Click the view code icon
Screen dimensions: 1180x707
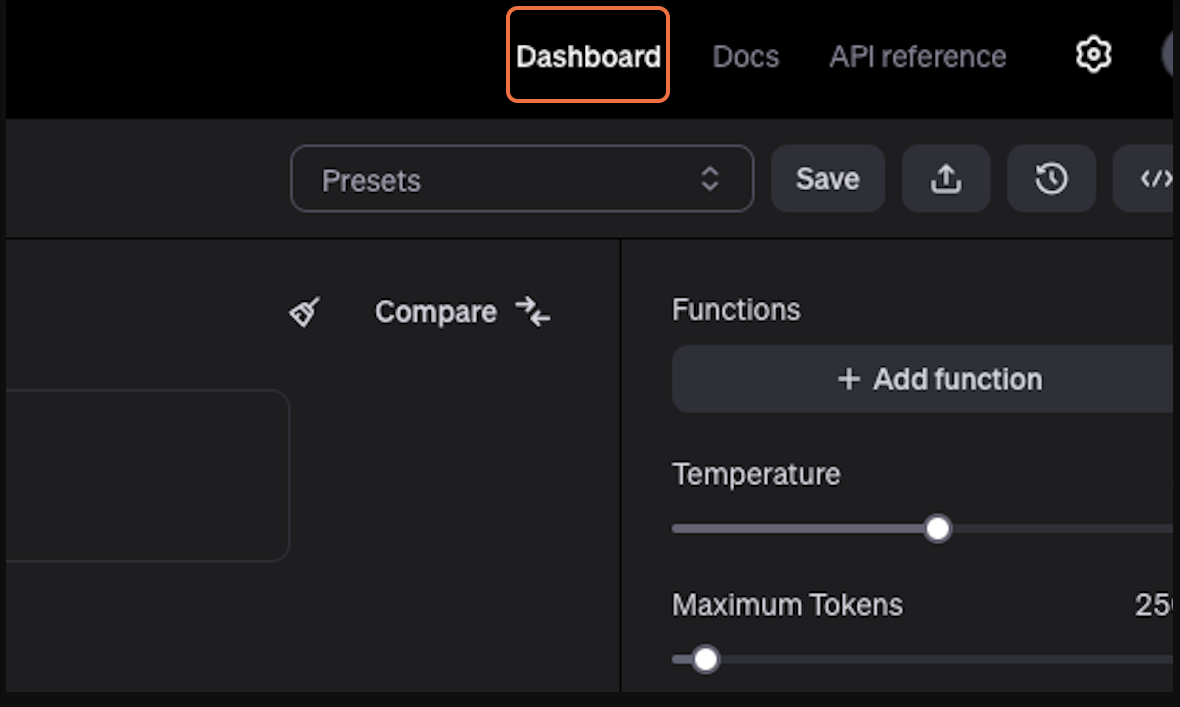coord(1153,179)
